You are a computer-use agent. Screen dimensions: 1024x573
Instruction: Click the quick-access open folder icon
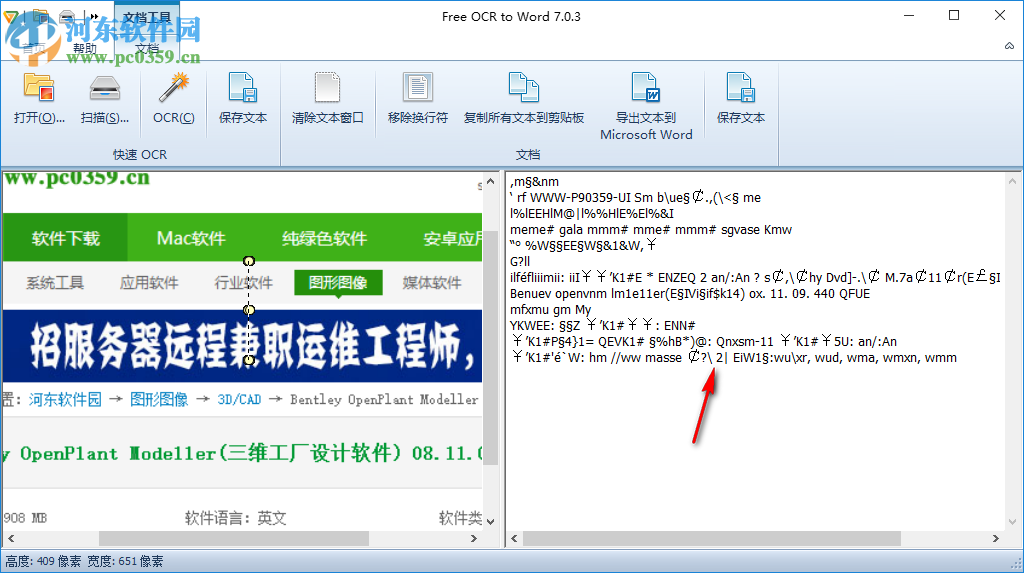(40, 16)
